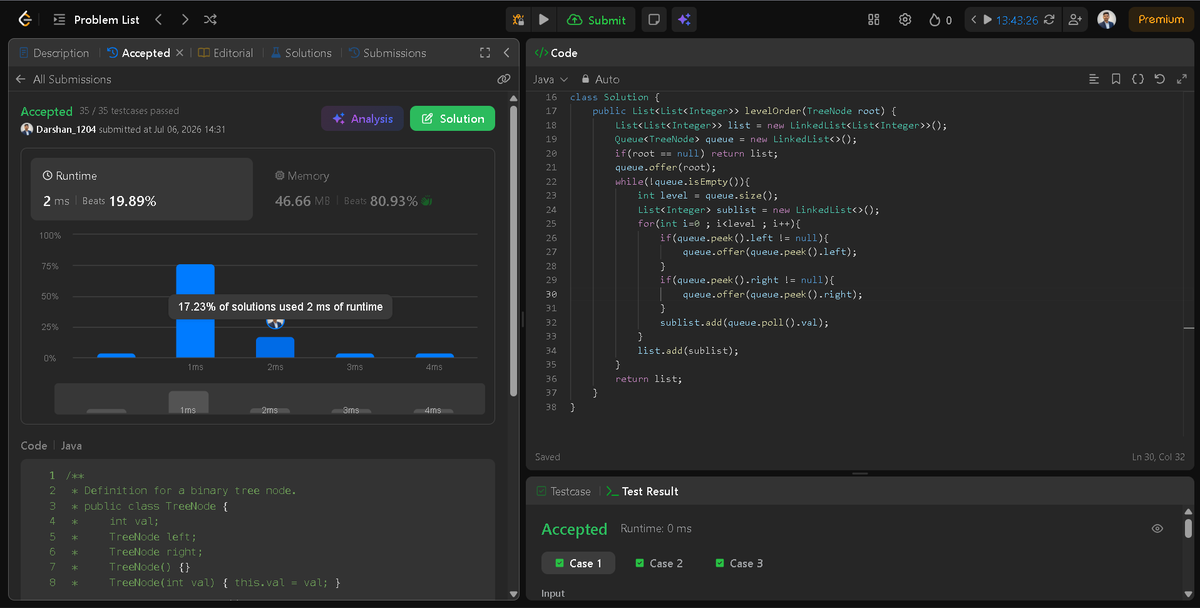Click the 3ms handle in mini chart

pyautogui.click(x=351, y=411)
